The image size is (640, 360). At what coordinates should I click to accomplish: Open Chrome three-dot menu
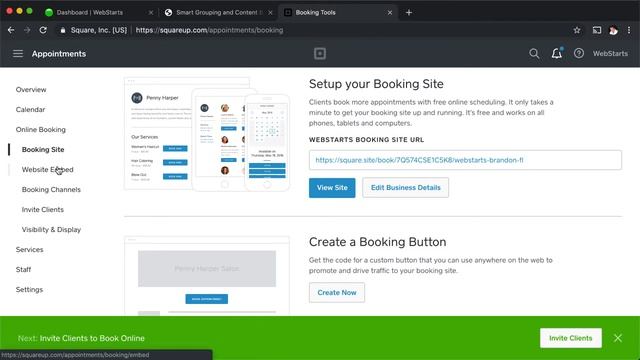pyautogui.click(x=629, y=30)
